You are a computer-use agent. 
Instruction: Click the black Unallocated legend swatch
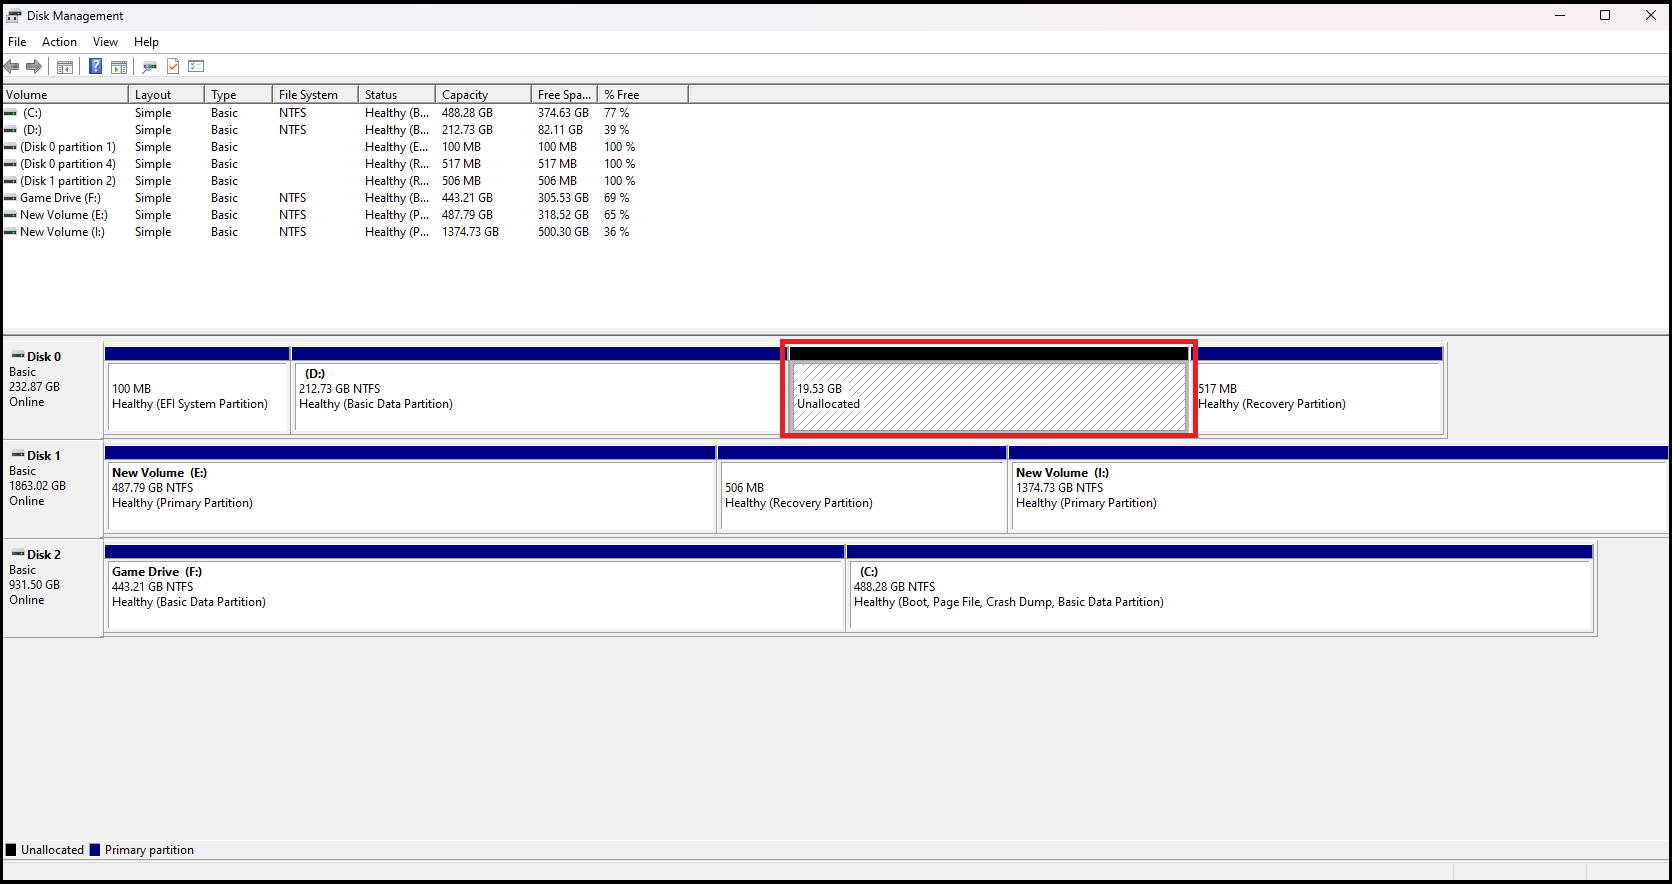click(x=12, y=850)
